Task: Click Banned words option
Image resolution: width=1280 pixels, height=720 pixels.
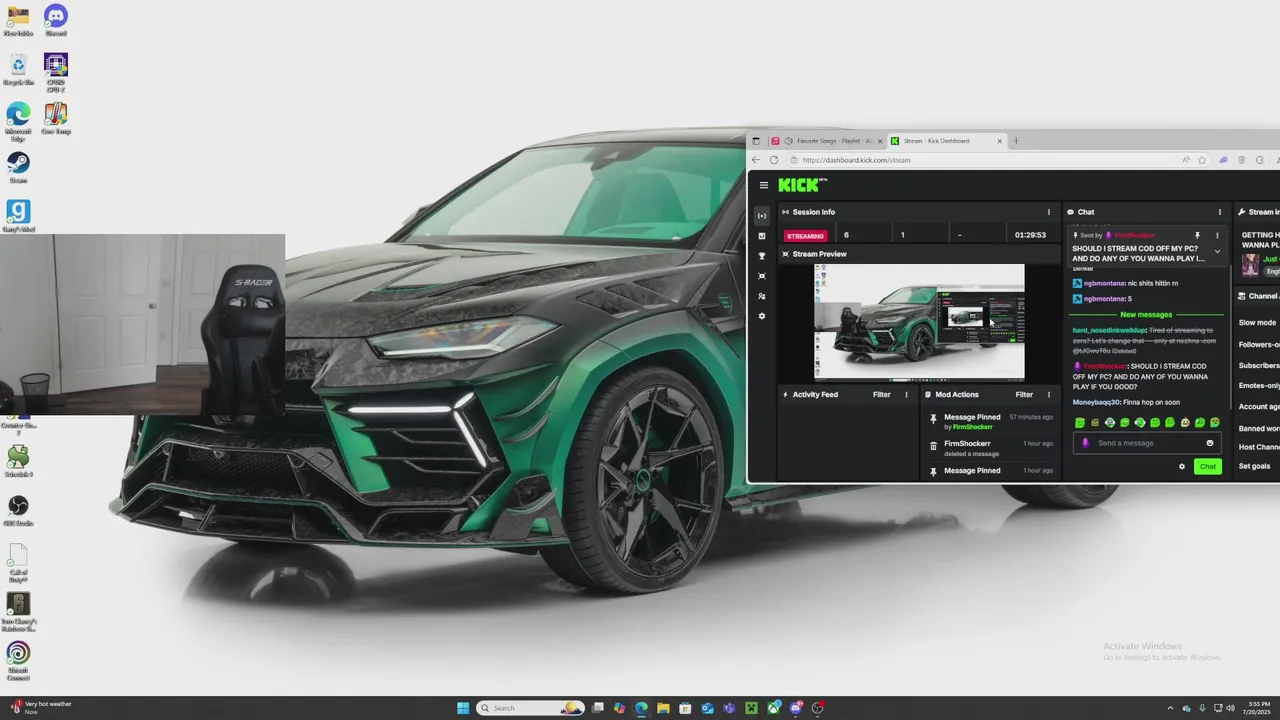Action: [1259, 428]
